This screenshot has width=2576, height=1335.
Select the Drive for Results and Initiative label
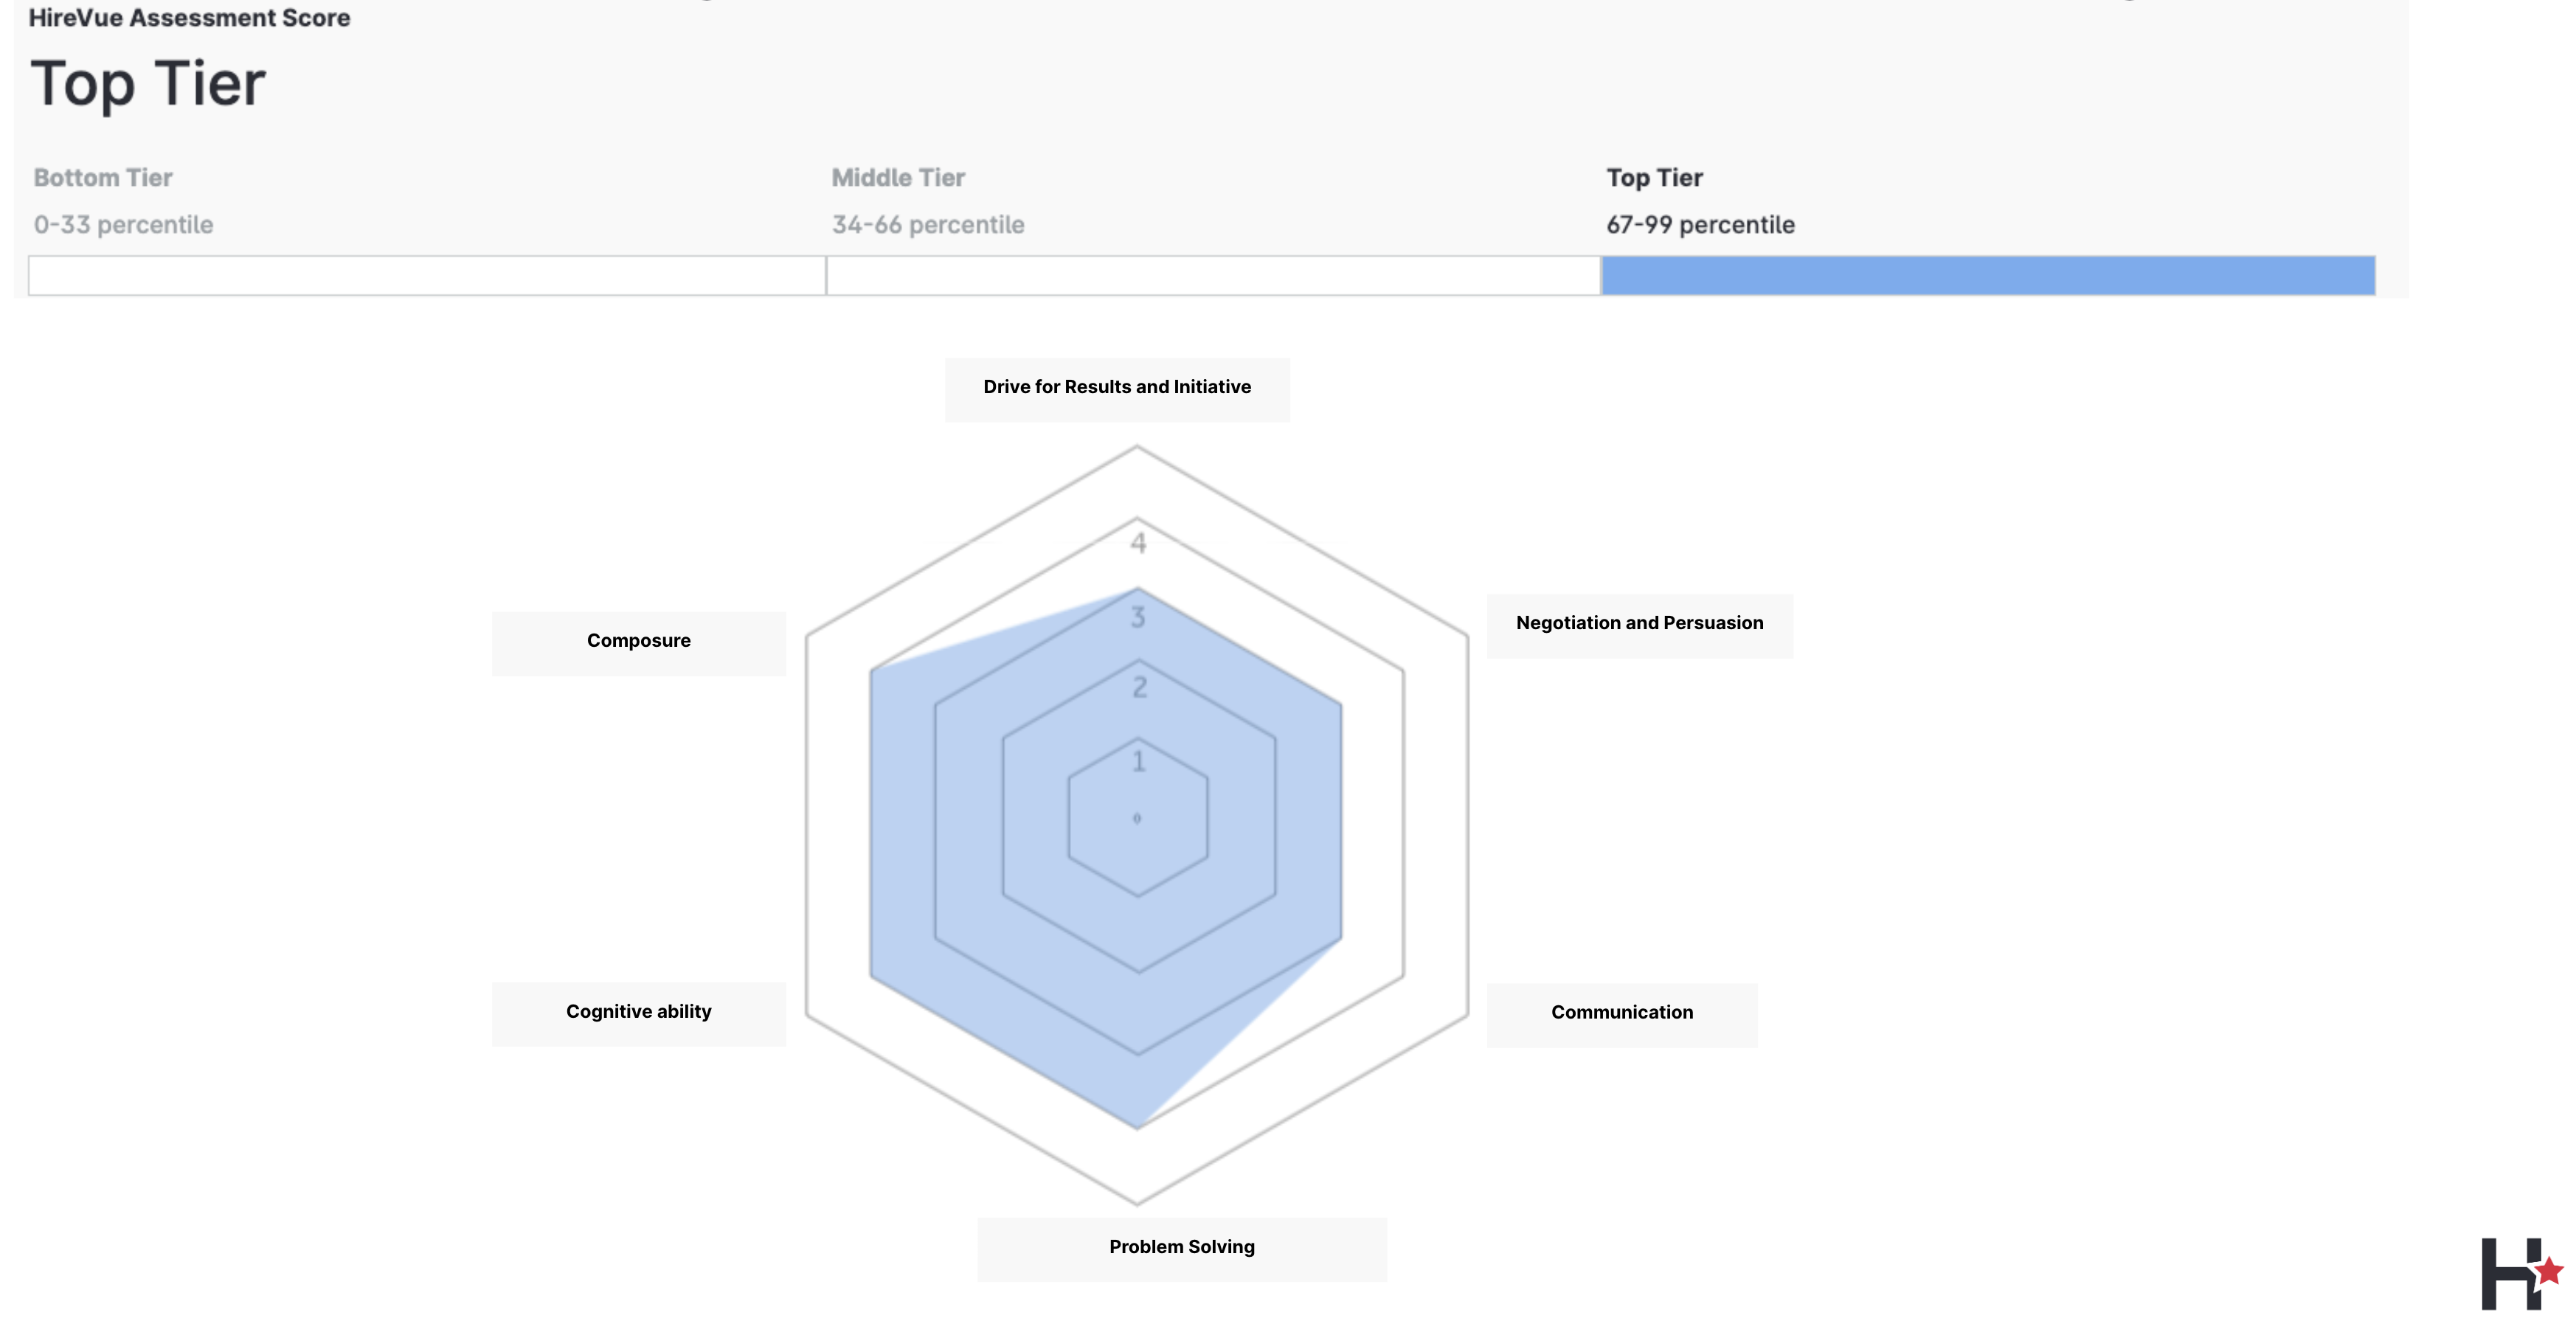click(x=1116, y=387)
